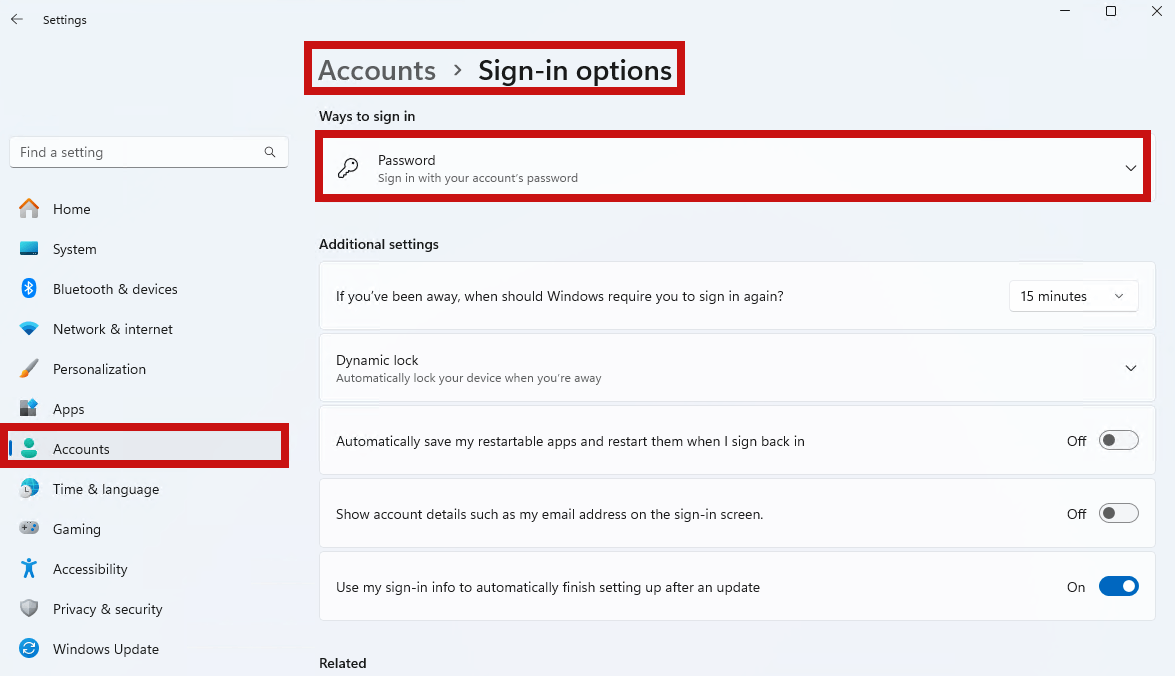This screenshot has height=676, width=1175.
Task: Select Accessibility in the sidebar
Action: pos(90,569)
